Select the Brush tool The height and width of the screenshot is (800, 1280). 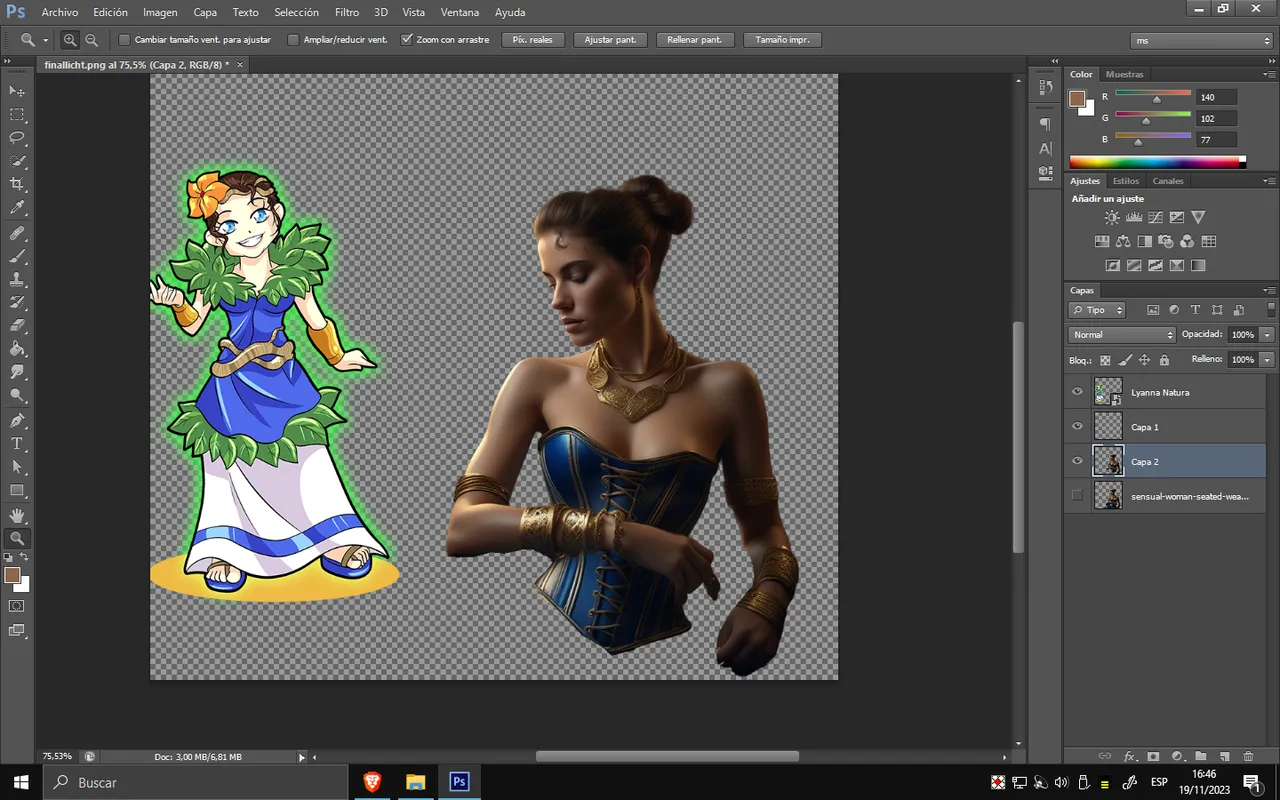point(17,256)
